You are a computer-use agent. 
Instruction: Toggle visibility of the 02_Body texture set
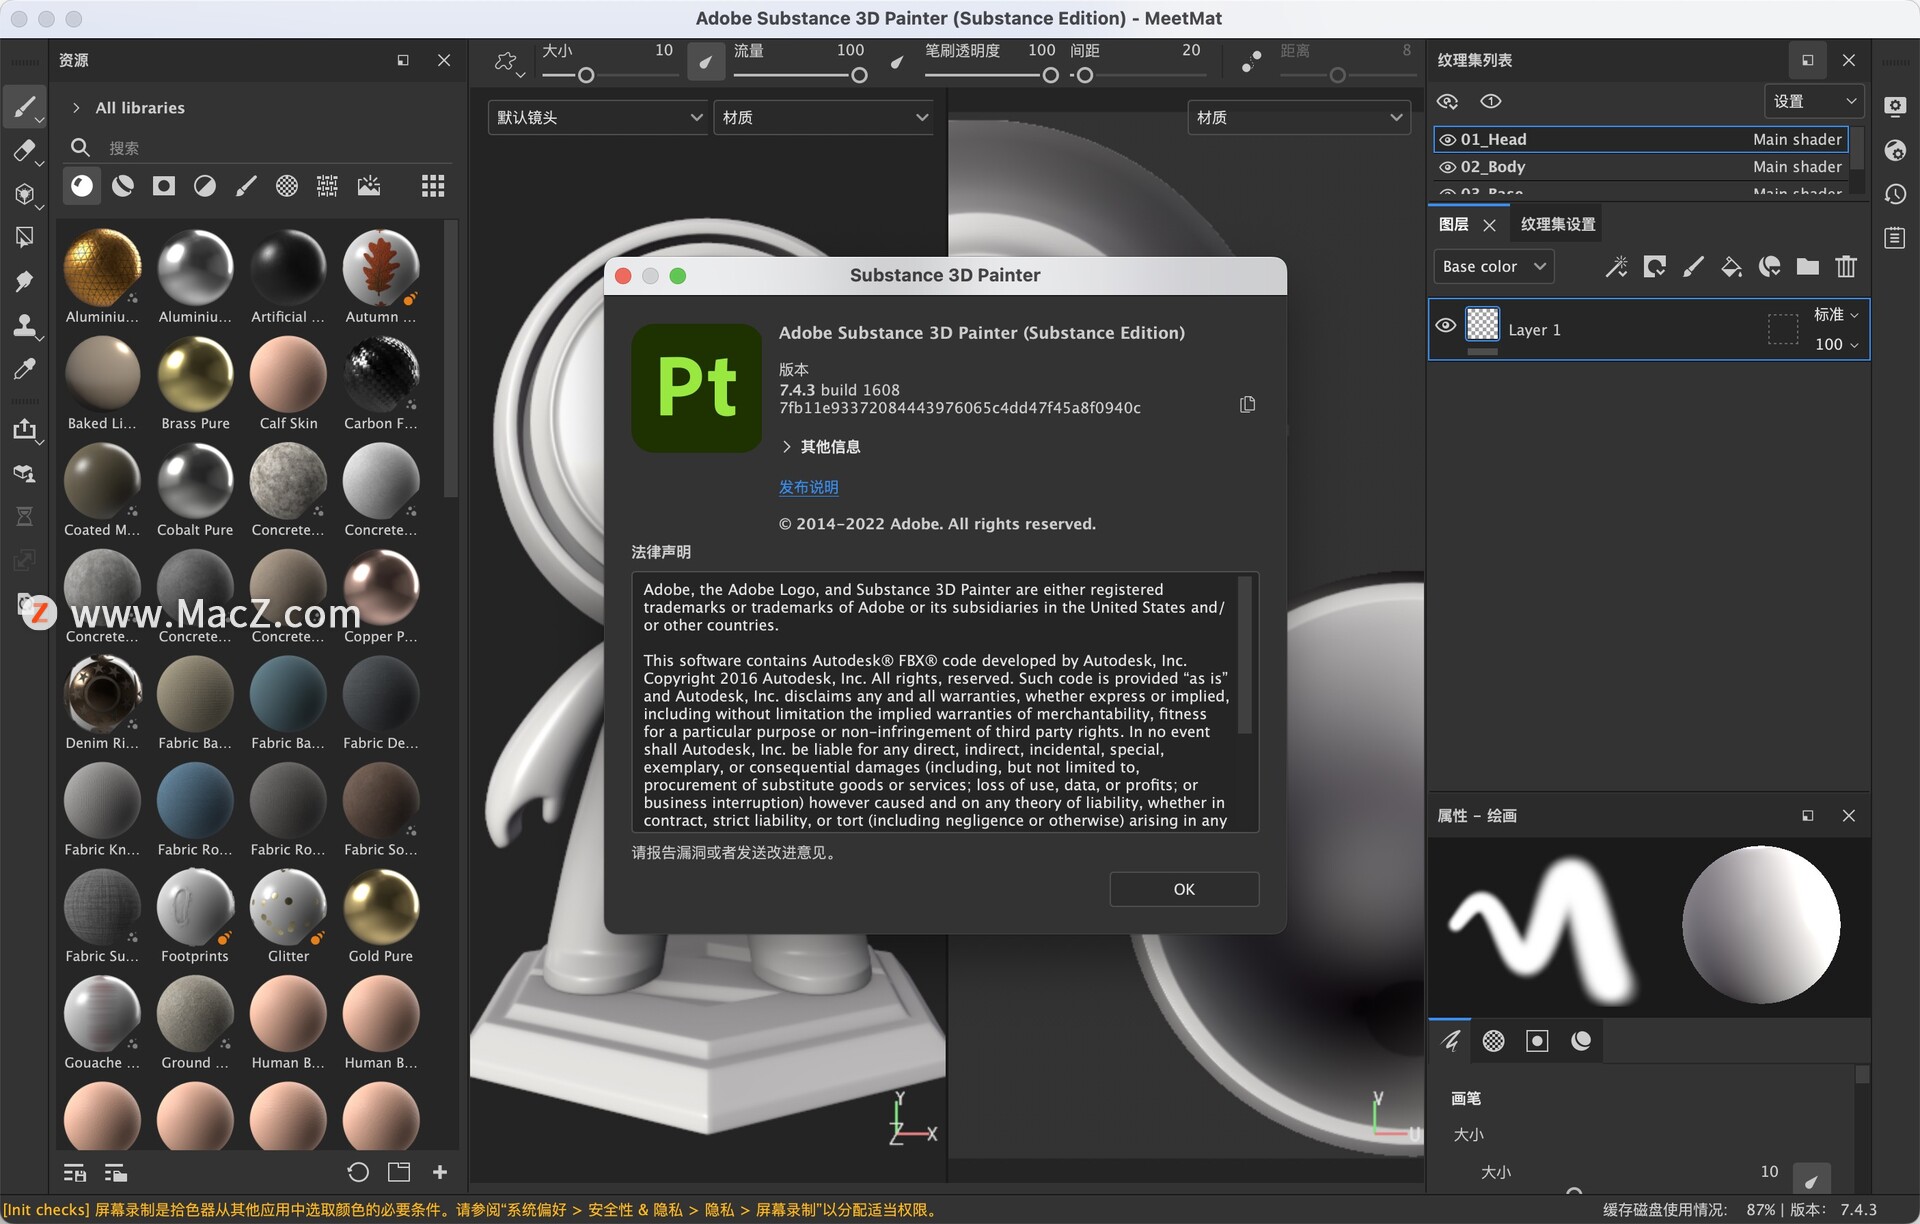1447,167
